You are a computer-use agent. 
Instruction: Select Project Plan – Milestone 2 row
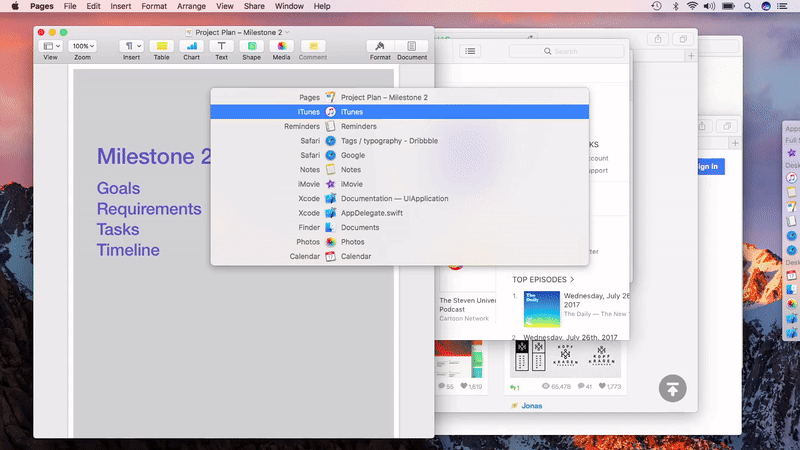tap(399, 97)
